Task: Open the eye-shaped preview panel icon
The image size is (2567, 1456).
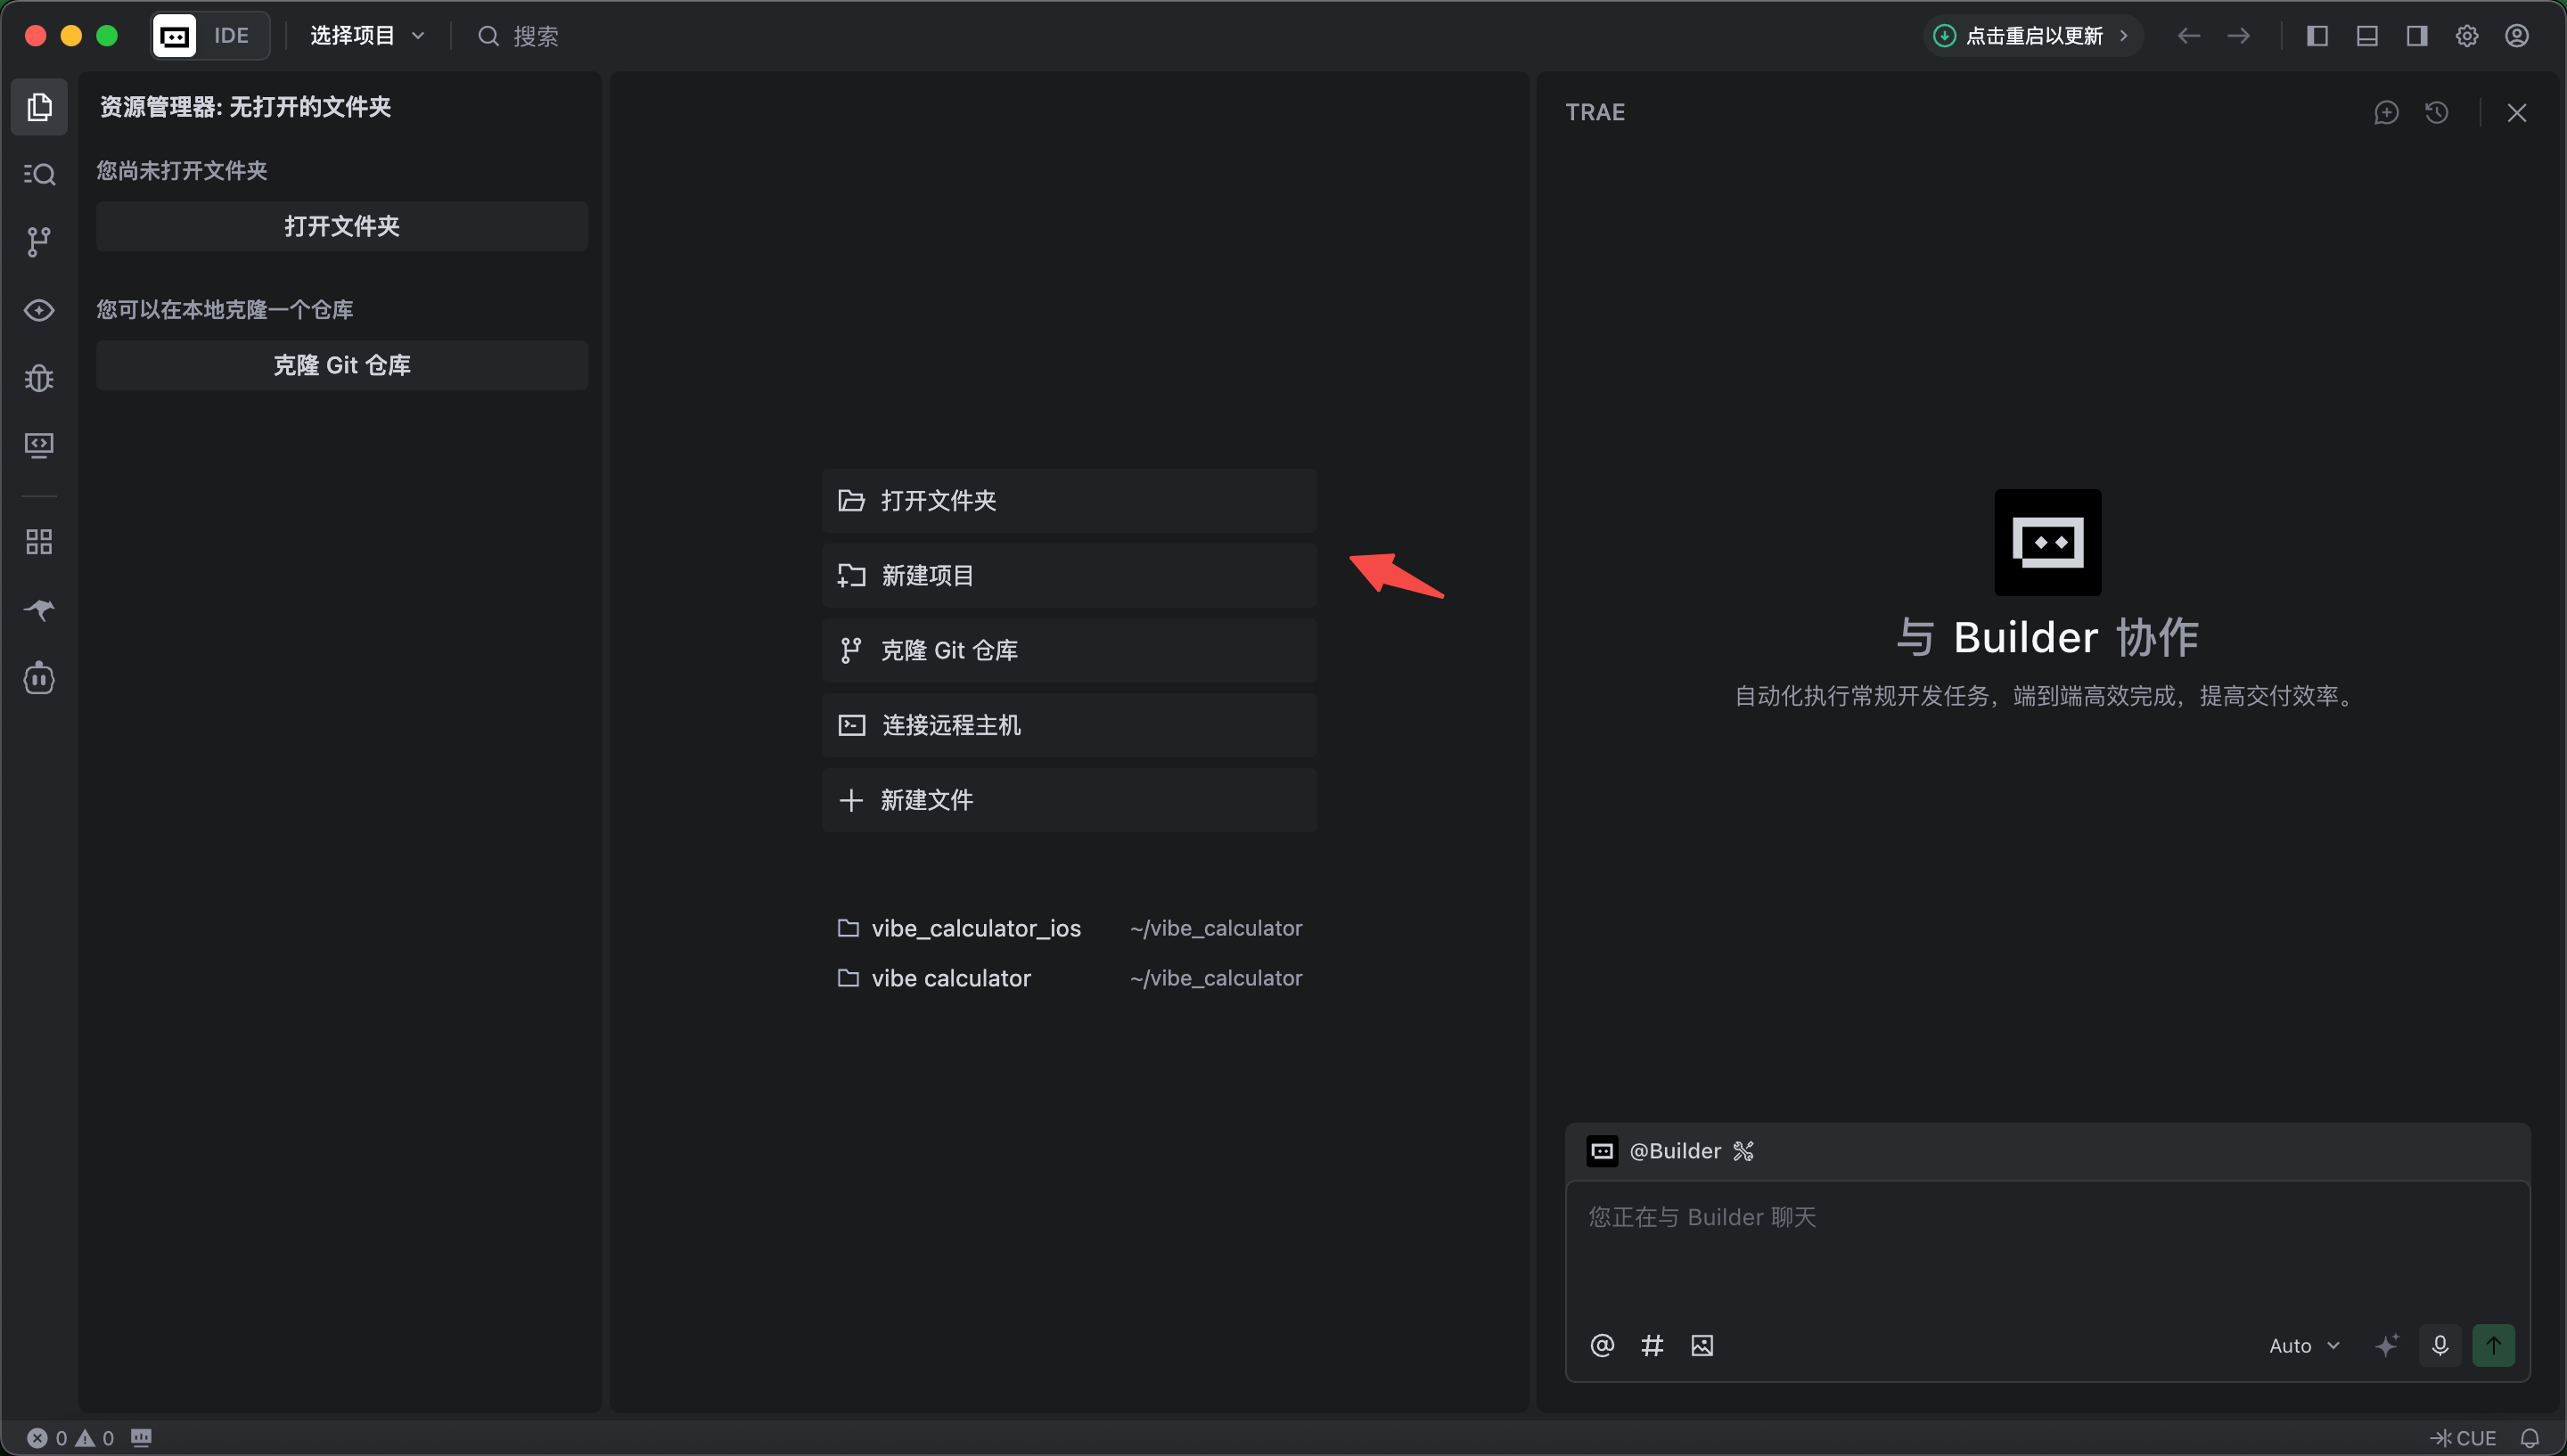Action: (39, 310)
